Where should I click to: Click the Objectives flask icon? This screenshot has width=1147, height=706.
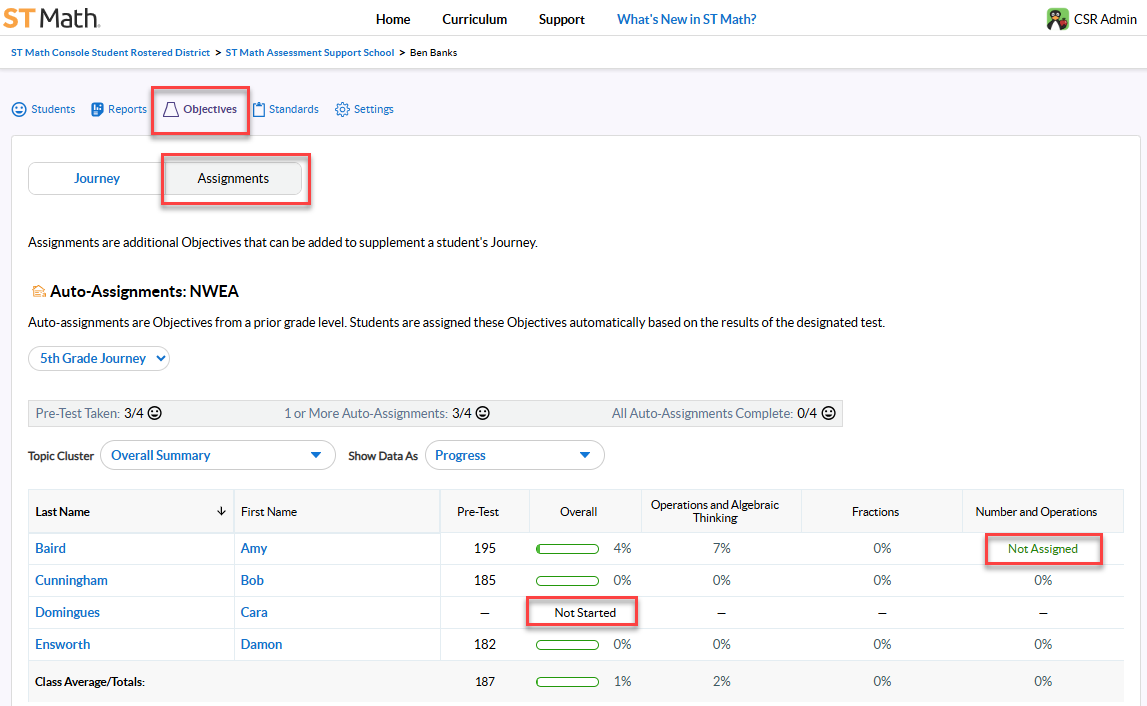pyautogui.click(x=171, y=109)
